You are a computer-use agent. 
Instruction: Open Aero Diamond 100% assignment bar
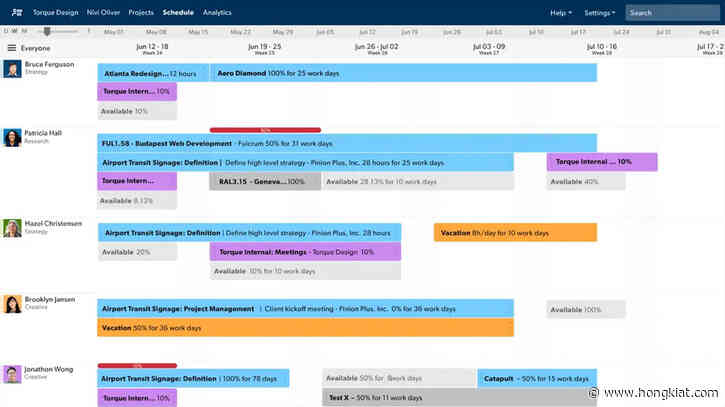[x=404, y=73]
